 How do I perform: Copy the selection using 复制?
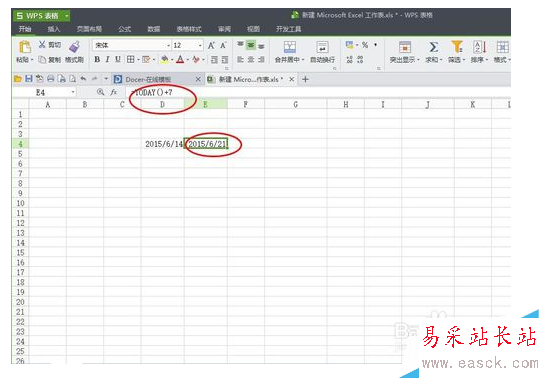click(49, 59)
